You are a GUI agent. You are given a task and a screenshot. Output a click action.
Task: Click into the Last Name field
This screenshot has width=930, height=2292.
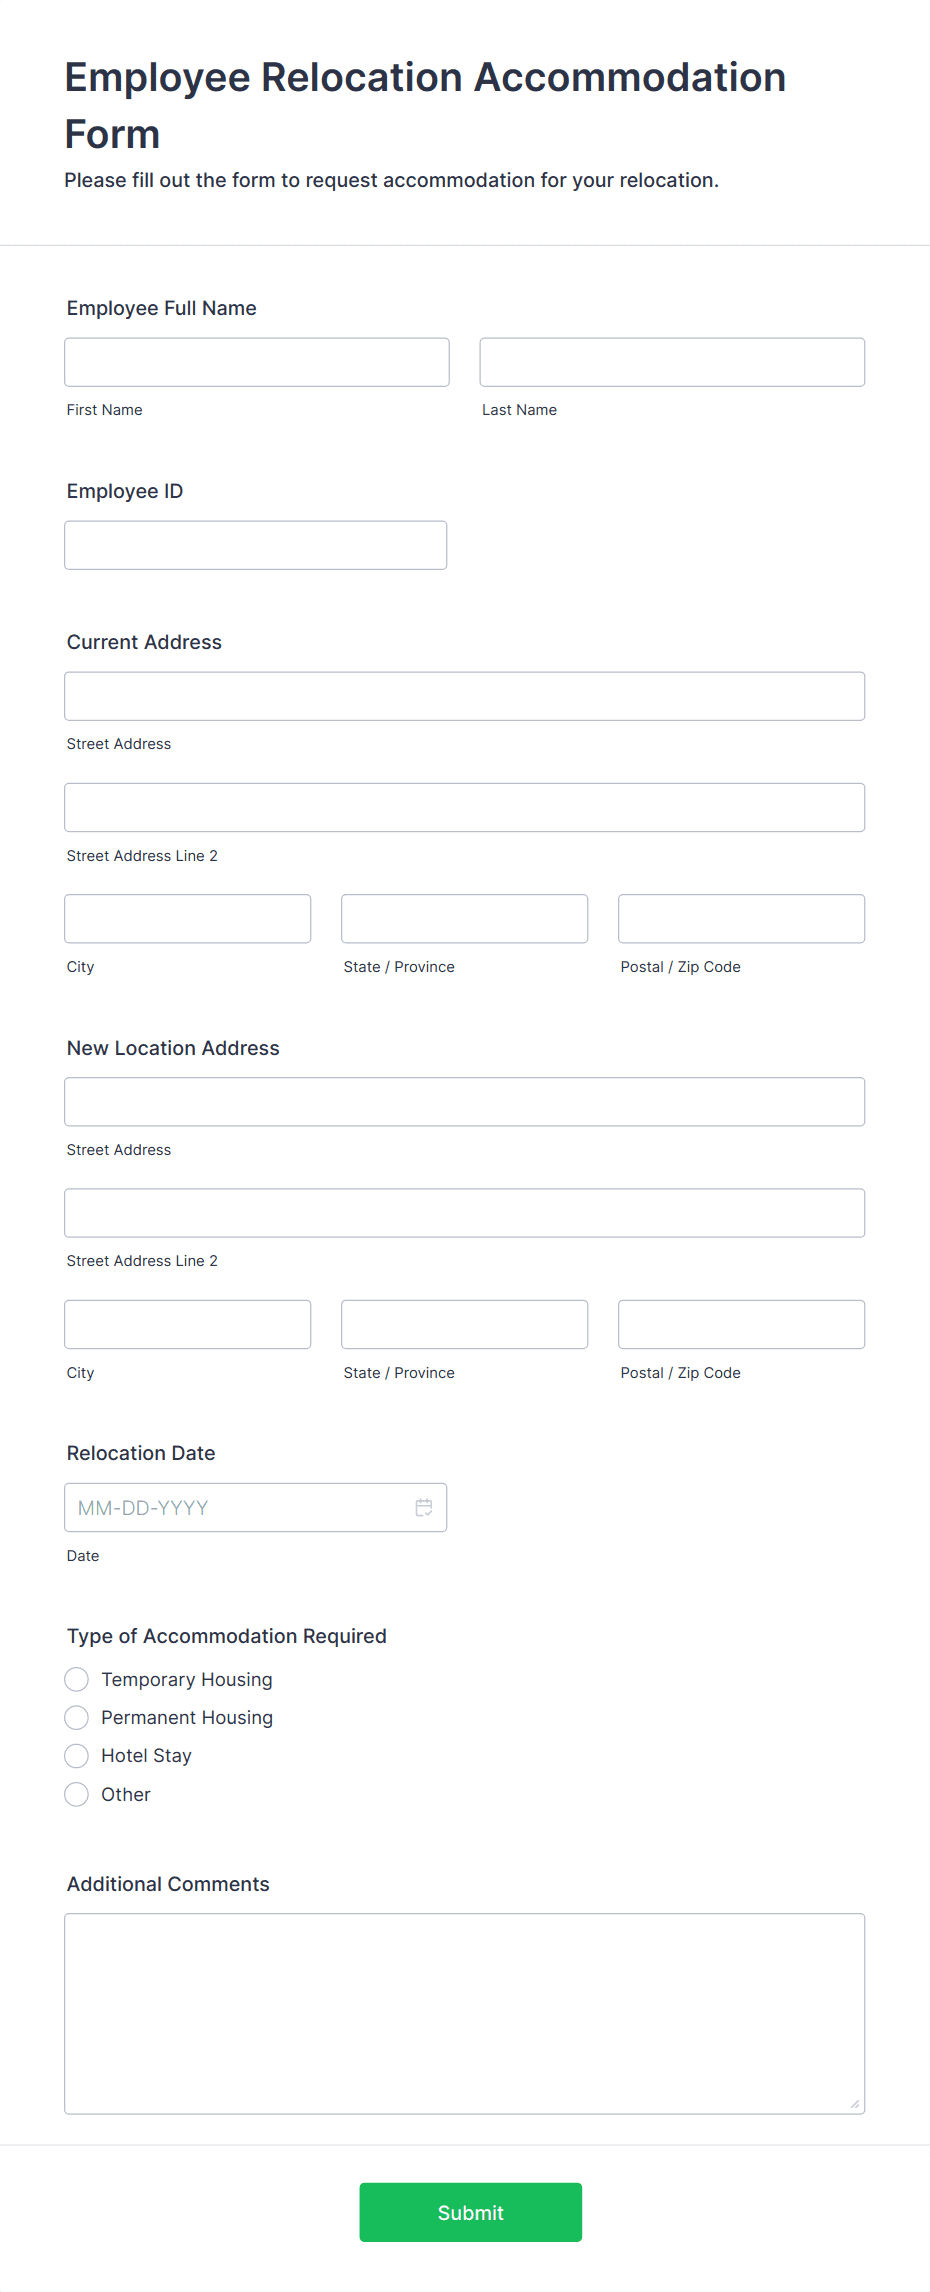pyautogui.click(x=672, y=362)
